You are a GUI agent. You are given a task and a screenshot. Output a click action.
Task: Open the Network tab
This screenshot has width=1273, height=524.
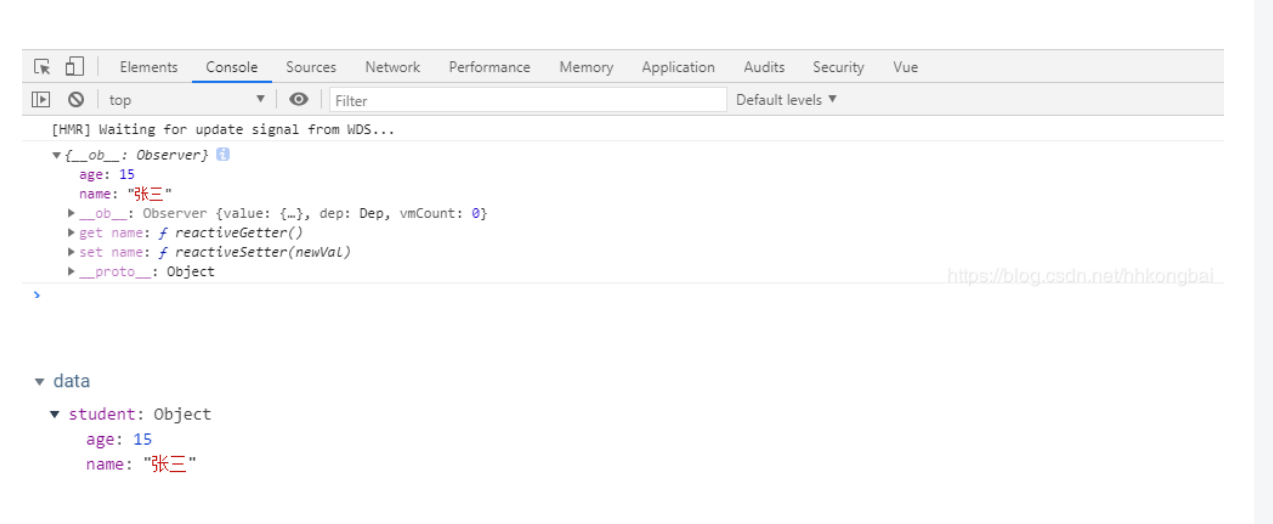click(393, 67)
